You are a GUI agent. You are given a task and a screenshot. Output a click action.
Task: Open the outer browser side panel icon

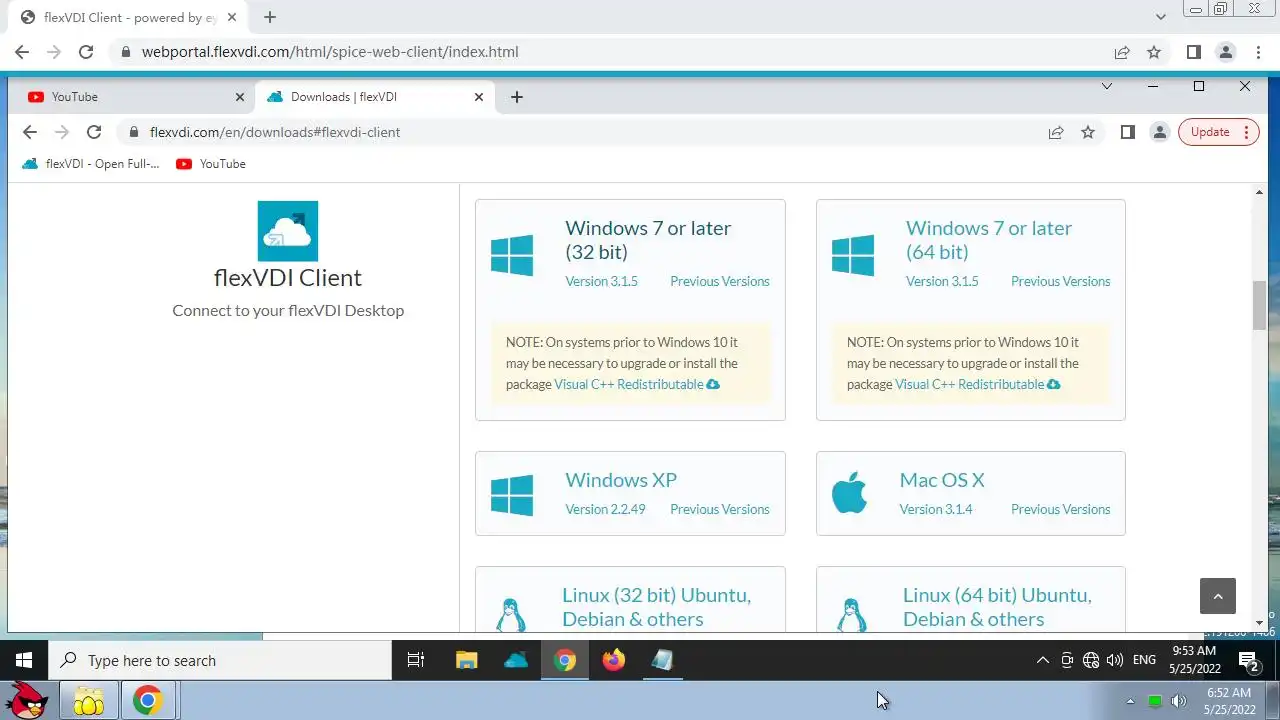point(1193,52)
